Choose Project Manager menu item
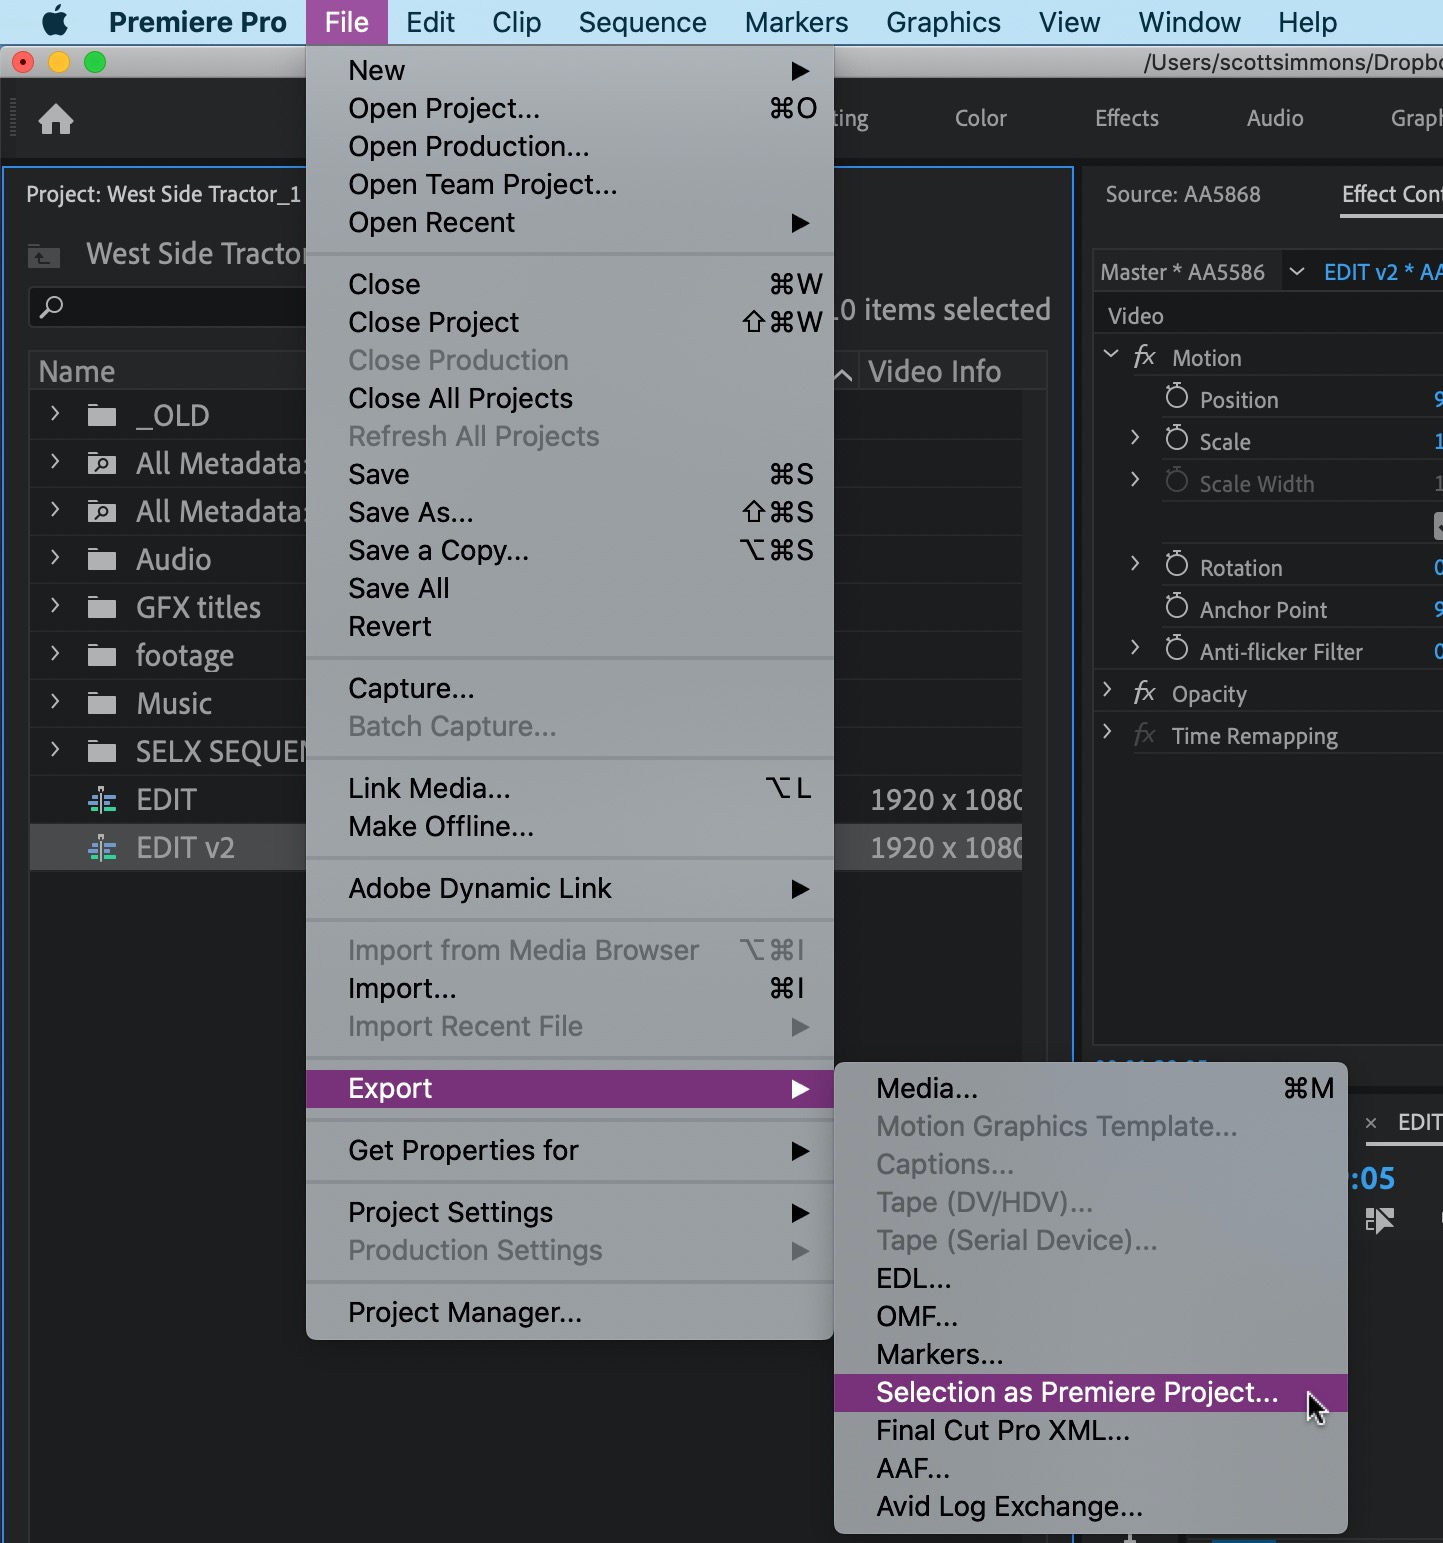1443x1543 pixels. click(570, 1313)
